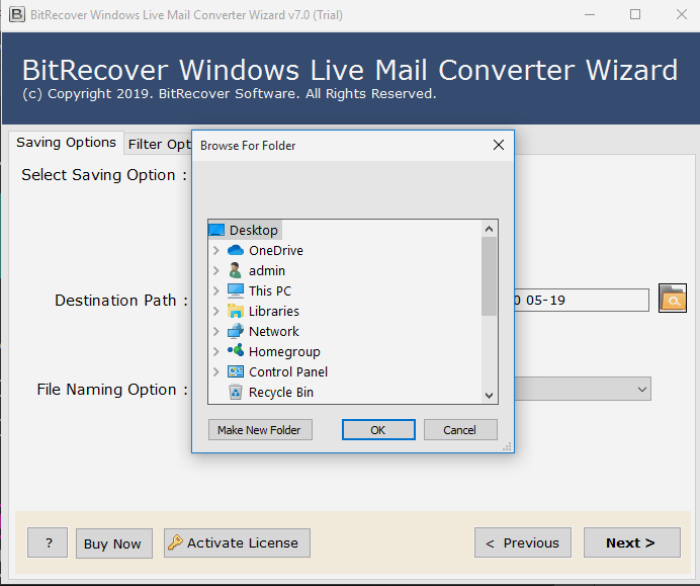Open the File Naming Option dropdown

point(642,389)
